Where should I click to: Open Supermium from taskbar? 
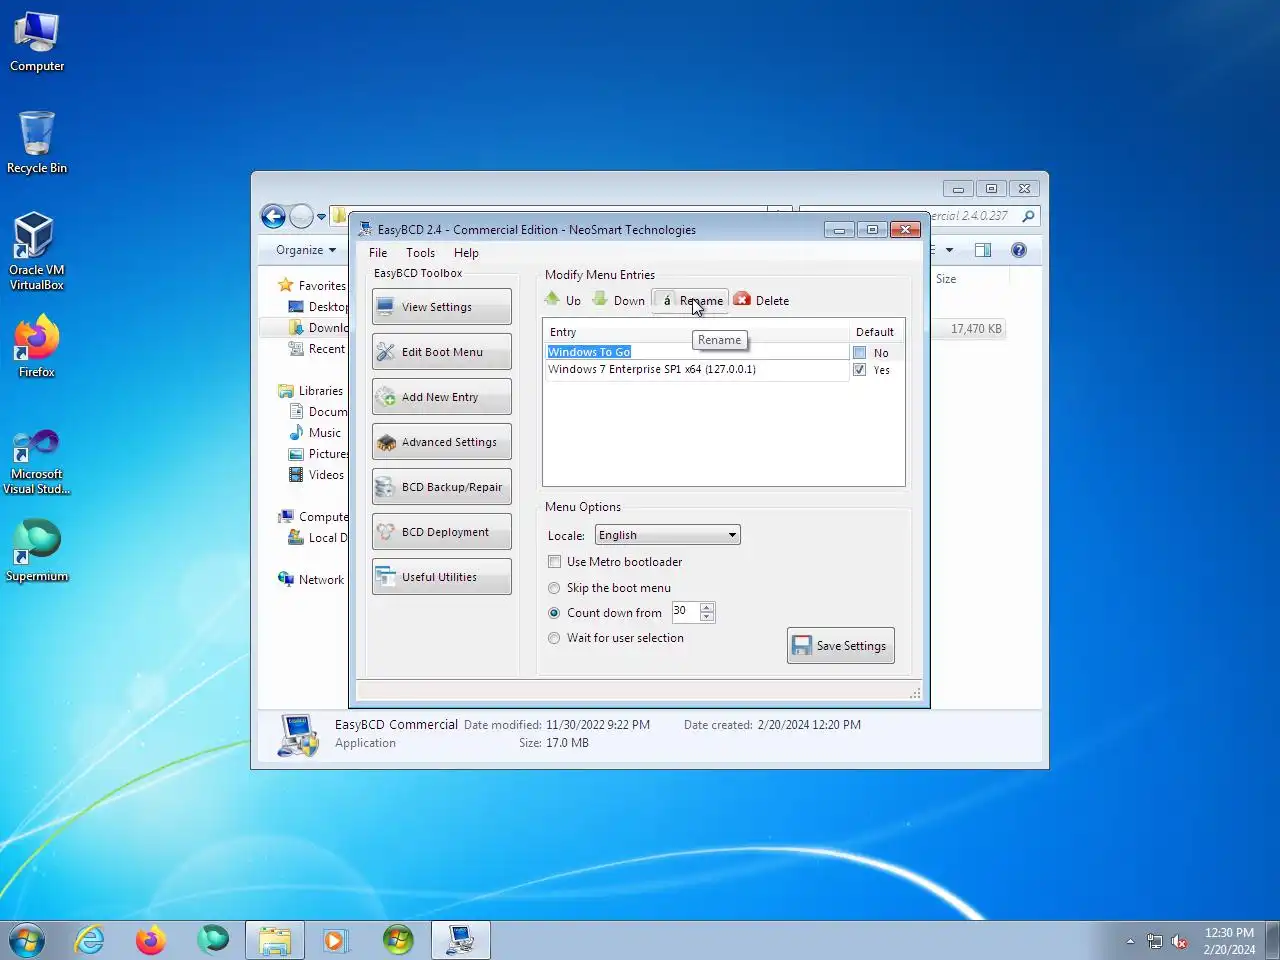tap(213, 940)
